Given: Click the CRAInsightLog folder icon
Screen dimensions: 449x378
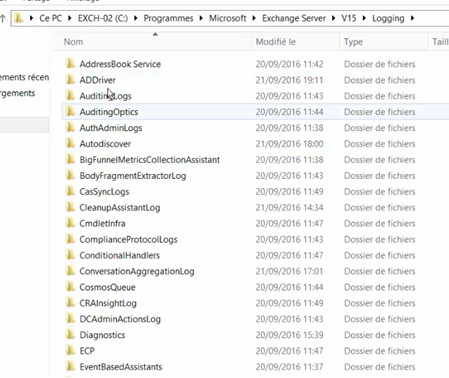Looking at the screenshot, I should click(x=70, y=303).
